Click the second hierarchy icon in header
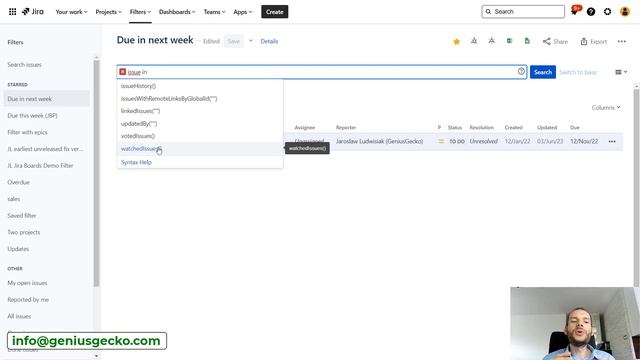This screenshot has width=640, height=360. tap(491, 41)
